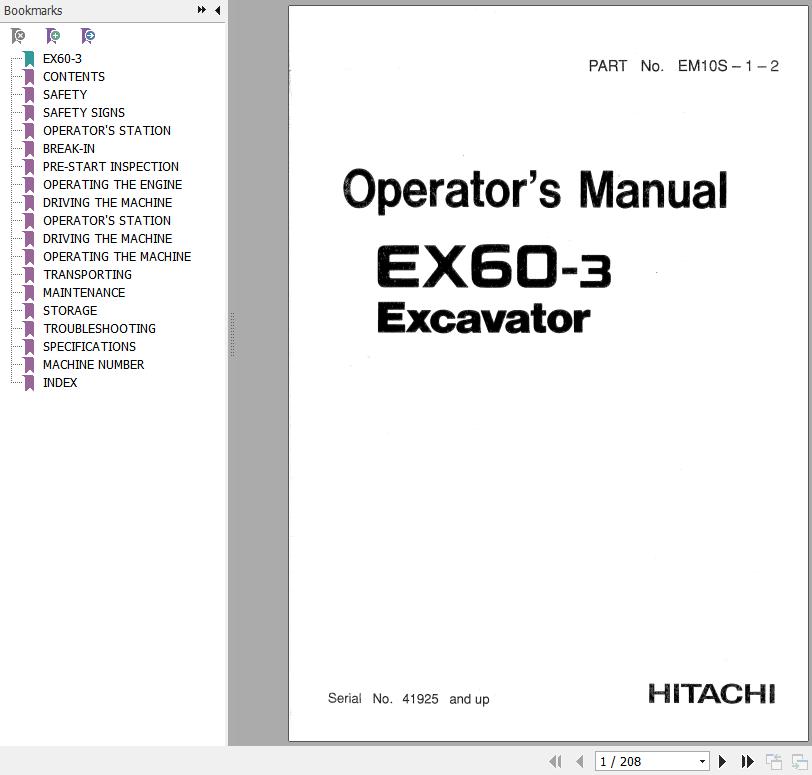Go to PRE-START INSPECTION bookmark

point(111,167)
